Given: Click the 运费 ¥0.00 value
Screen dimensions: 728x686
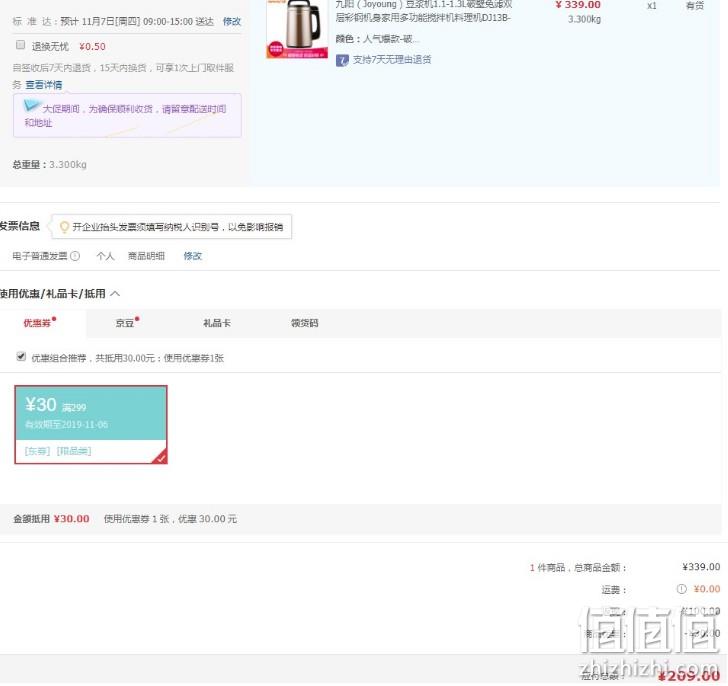Looking at the screenshot, I should [x=707, y=589].
